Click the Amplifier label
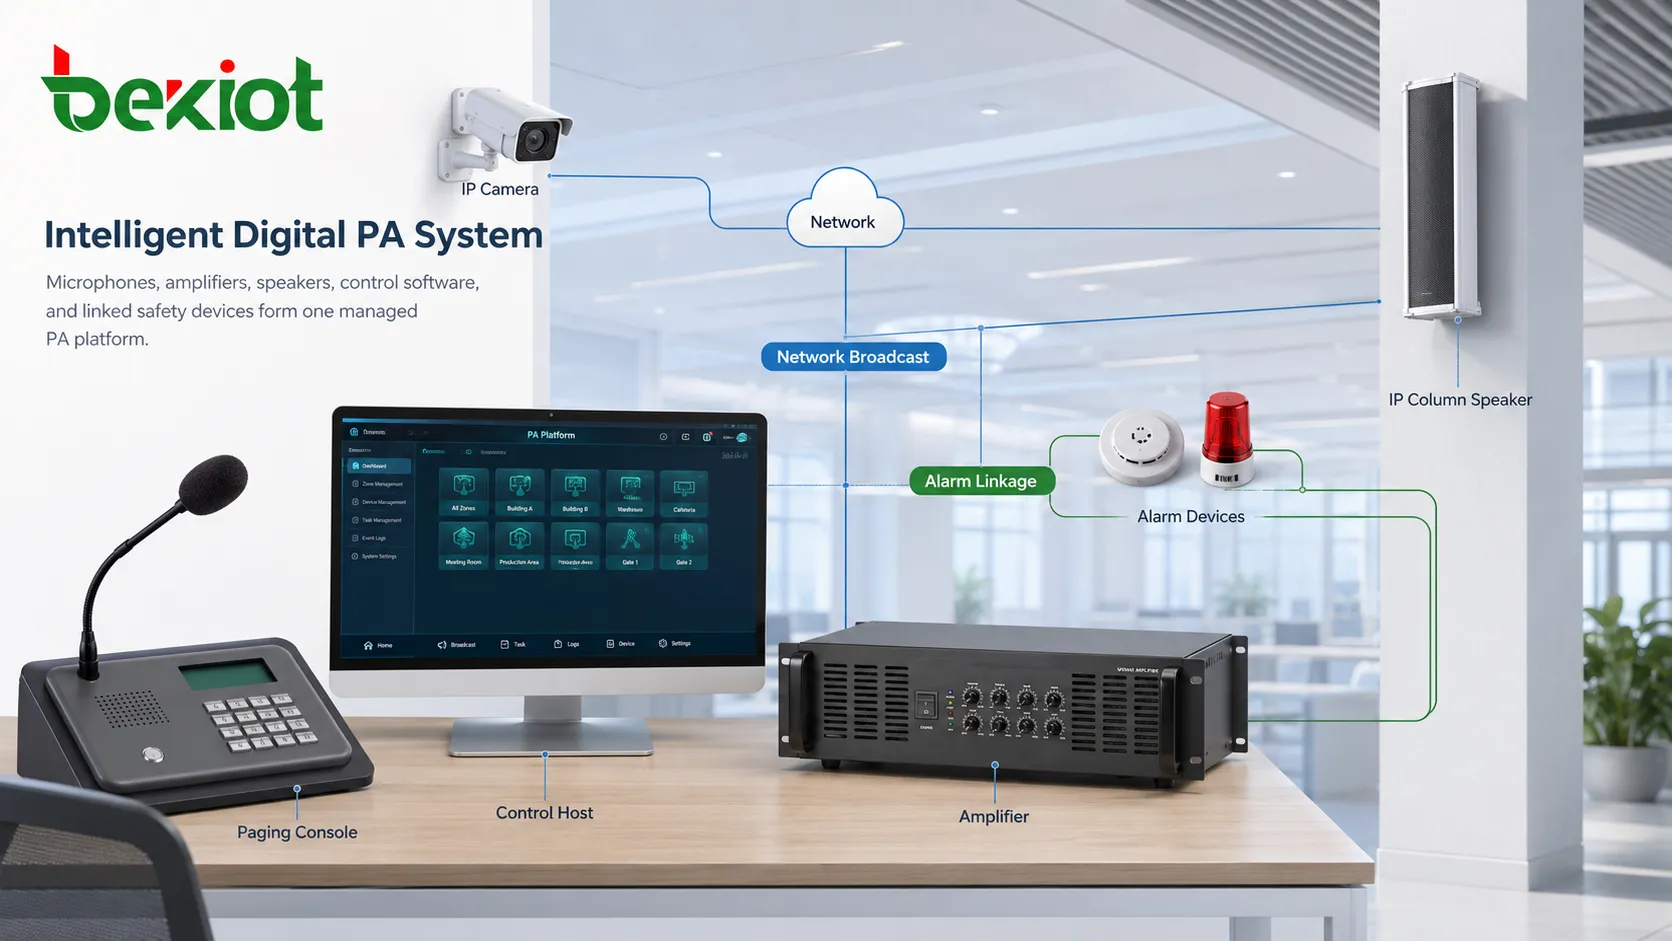This screenshot has width=1672, height=941. coord(994,817)
